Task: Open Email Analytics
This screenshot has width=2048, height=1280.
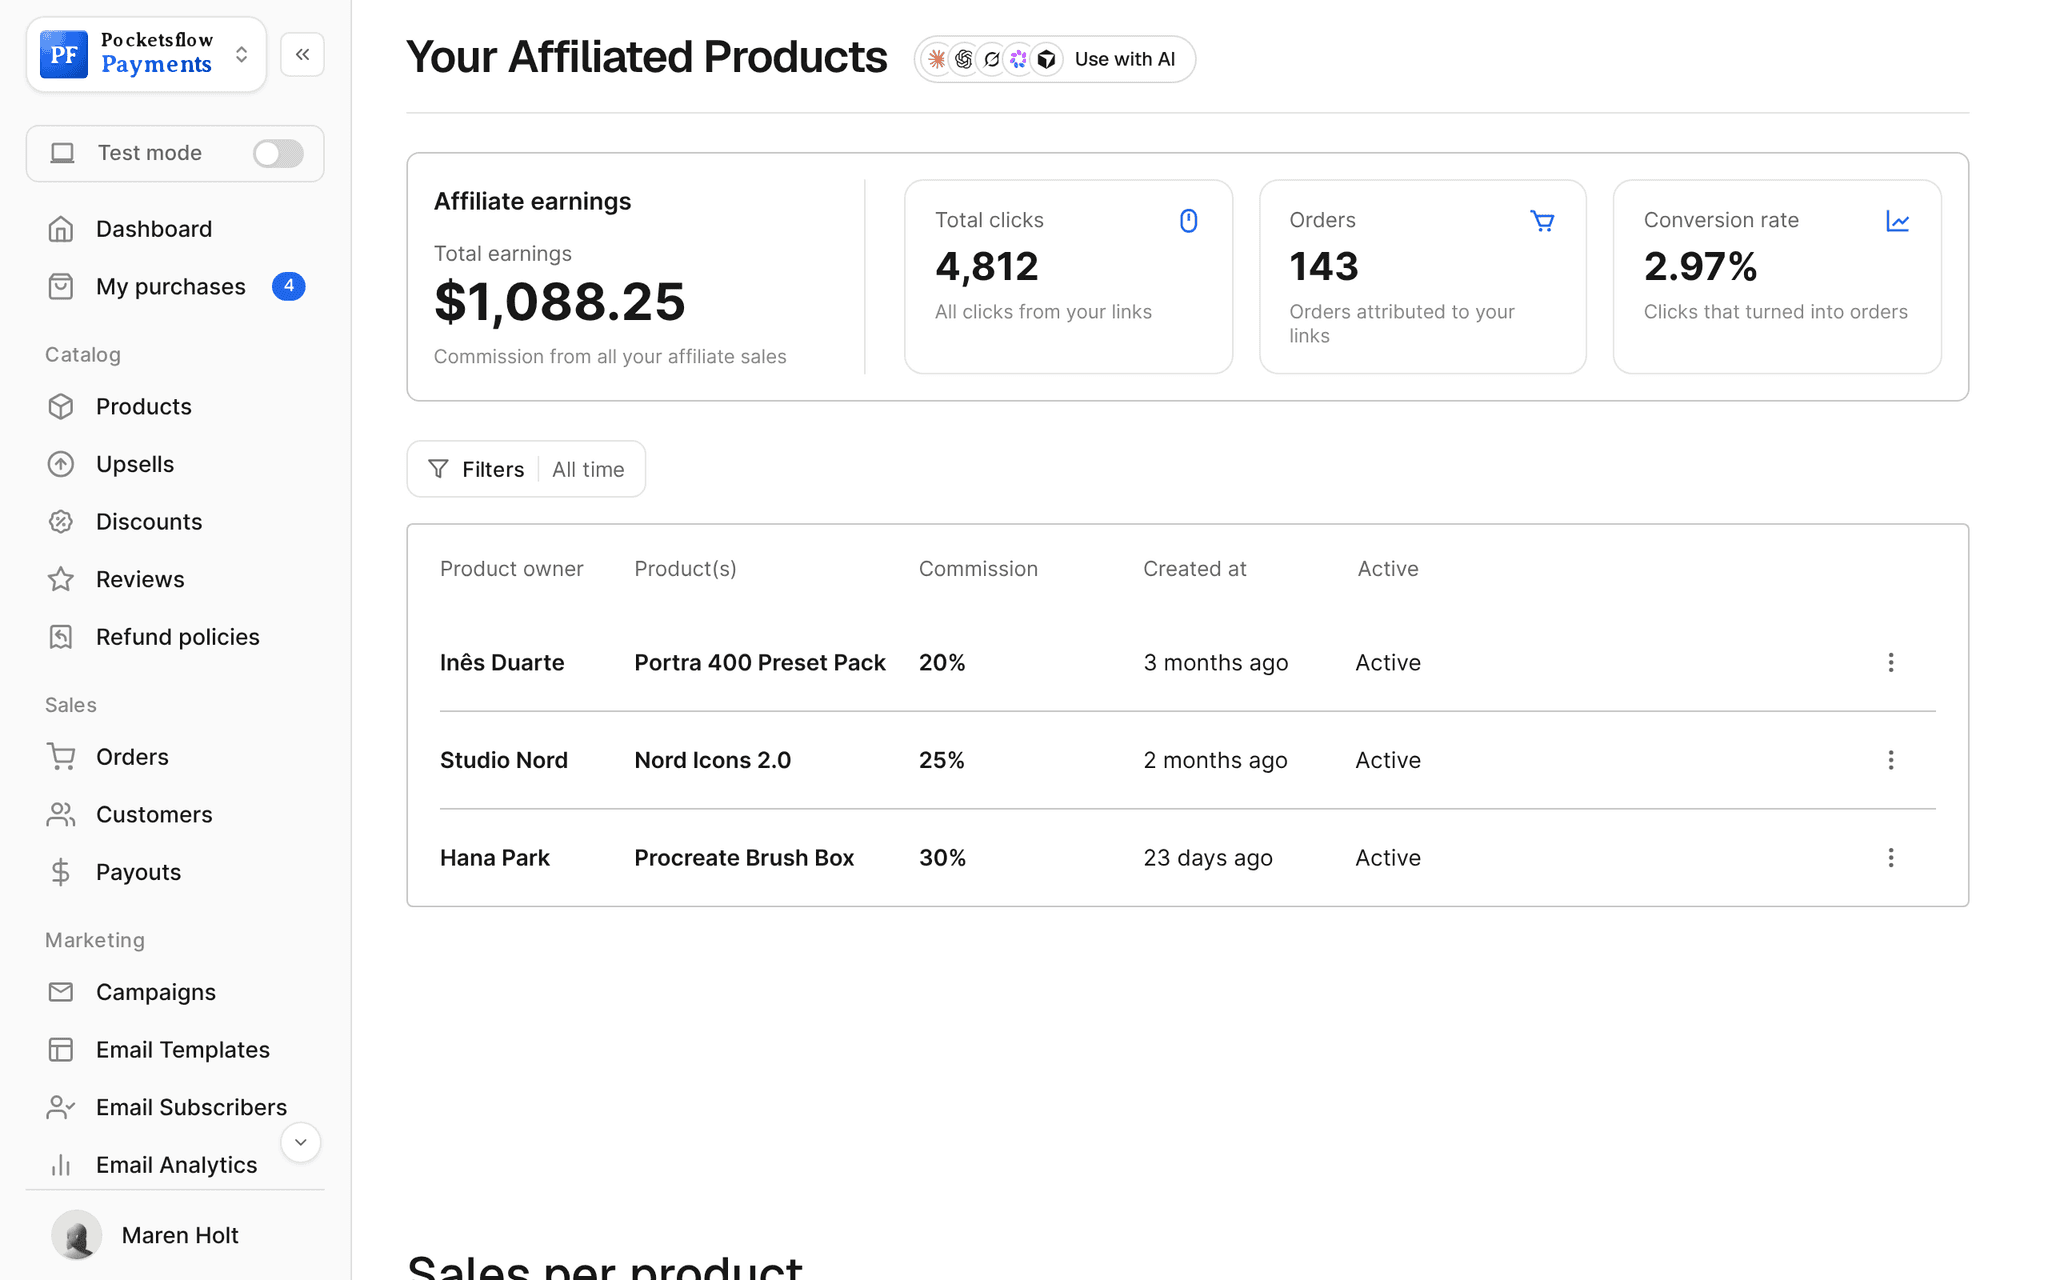Action: [x=176, y=1165]
